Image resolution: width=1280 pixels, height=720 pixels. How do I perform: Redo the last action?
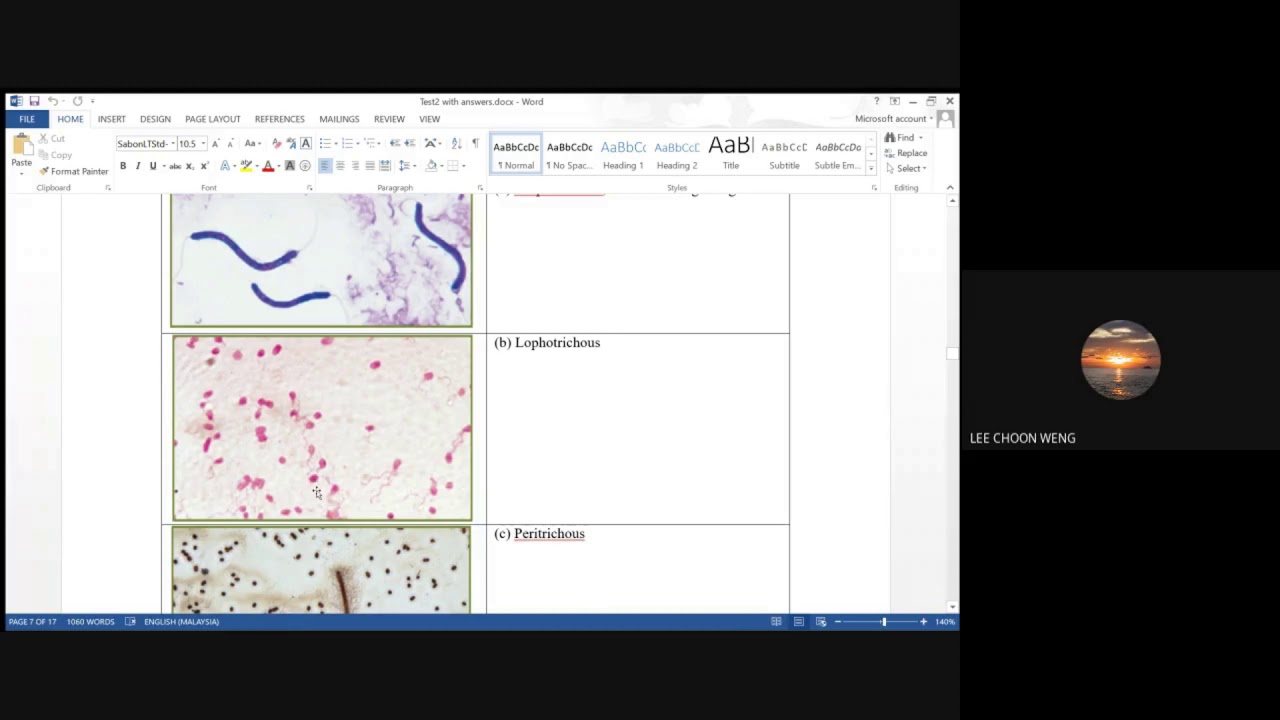pos(77,101)
